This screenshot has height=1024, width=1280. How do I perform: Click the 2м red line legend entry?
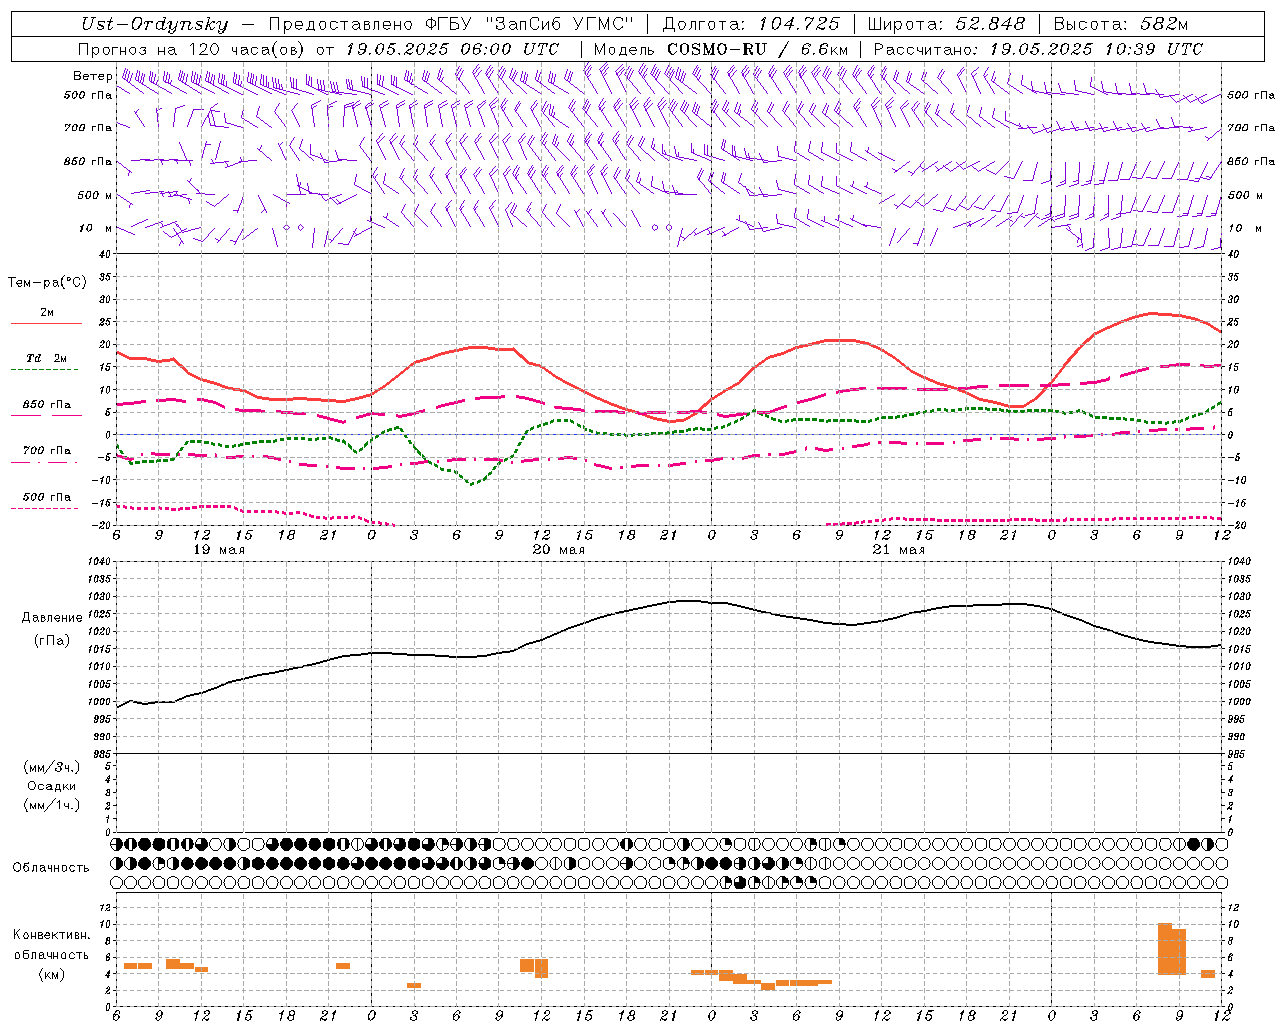click(x=46, y=316)
